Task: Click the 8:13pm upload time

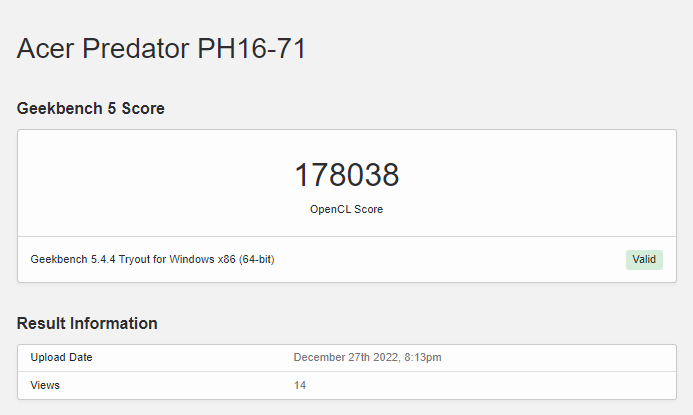Action: tap(422, 357)
